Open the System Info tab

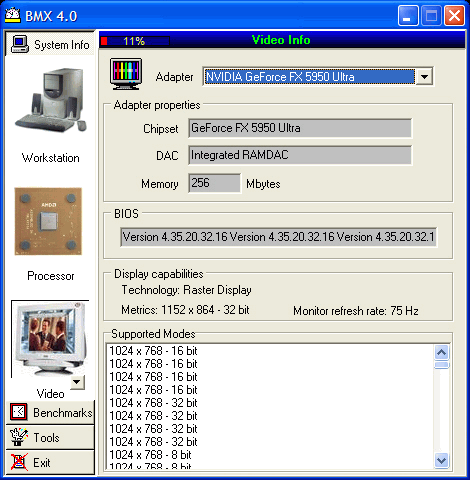tap(50, 44)
